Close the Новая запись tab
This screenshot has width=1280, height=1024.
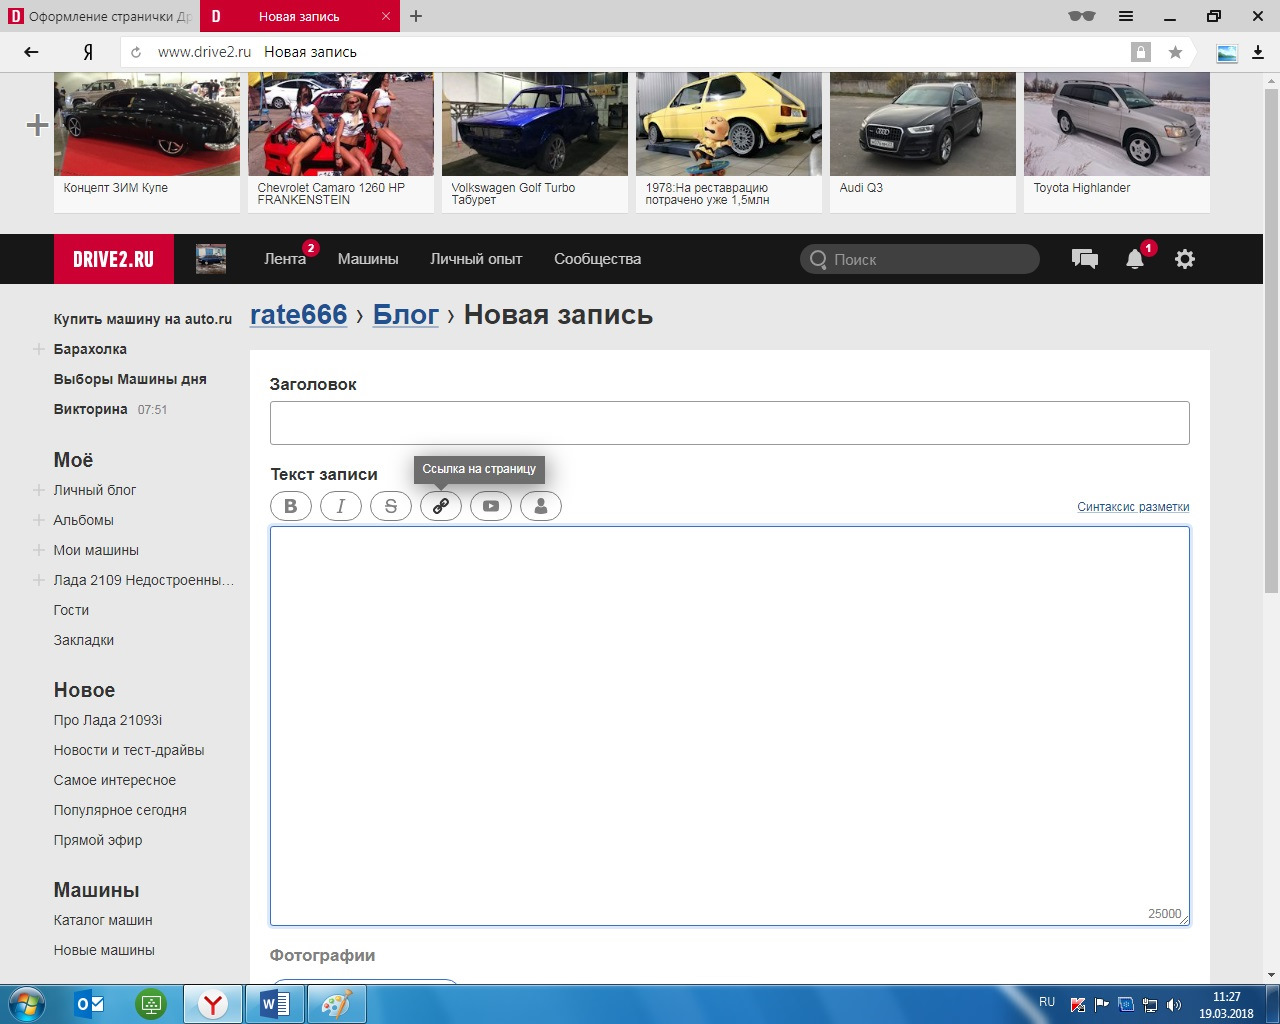386,16
